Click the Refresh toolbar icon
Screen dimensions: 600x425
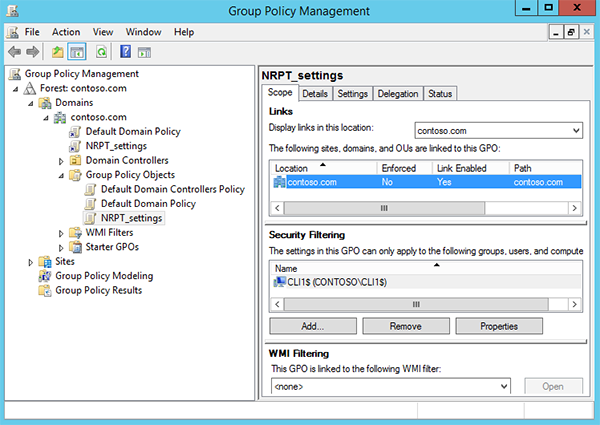point(101,52)
